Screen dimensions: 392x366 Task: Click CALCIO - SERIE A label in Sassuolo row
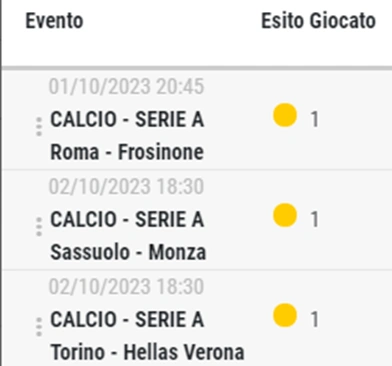point(127,219)
